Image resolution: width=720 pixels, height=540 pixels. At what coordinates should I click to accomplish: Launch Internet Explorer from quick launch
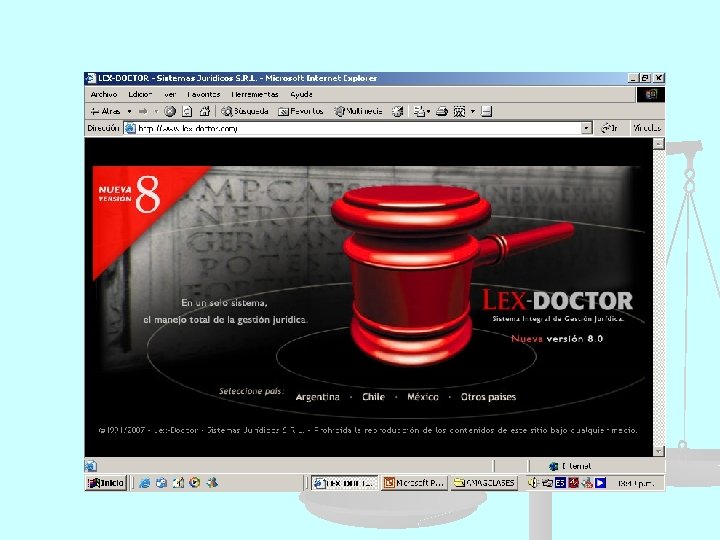click(145, 483)
